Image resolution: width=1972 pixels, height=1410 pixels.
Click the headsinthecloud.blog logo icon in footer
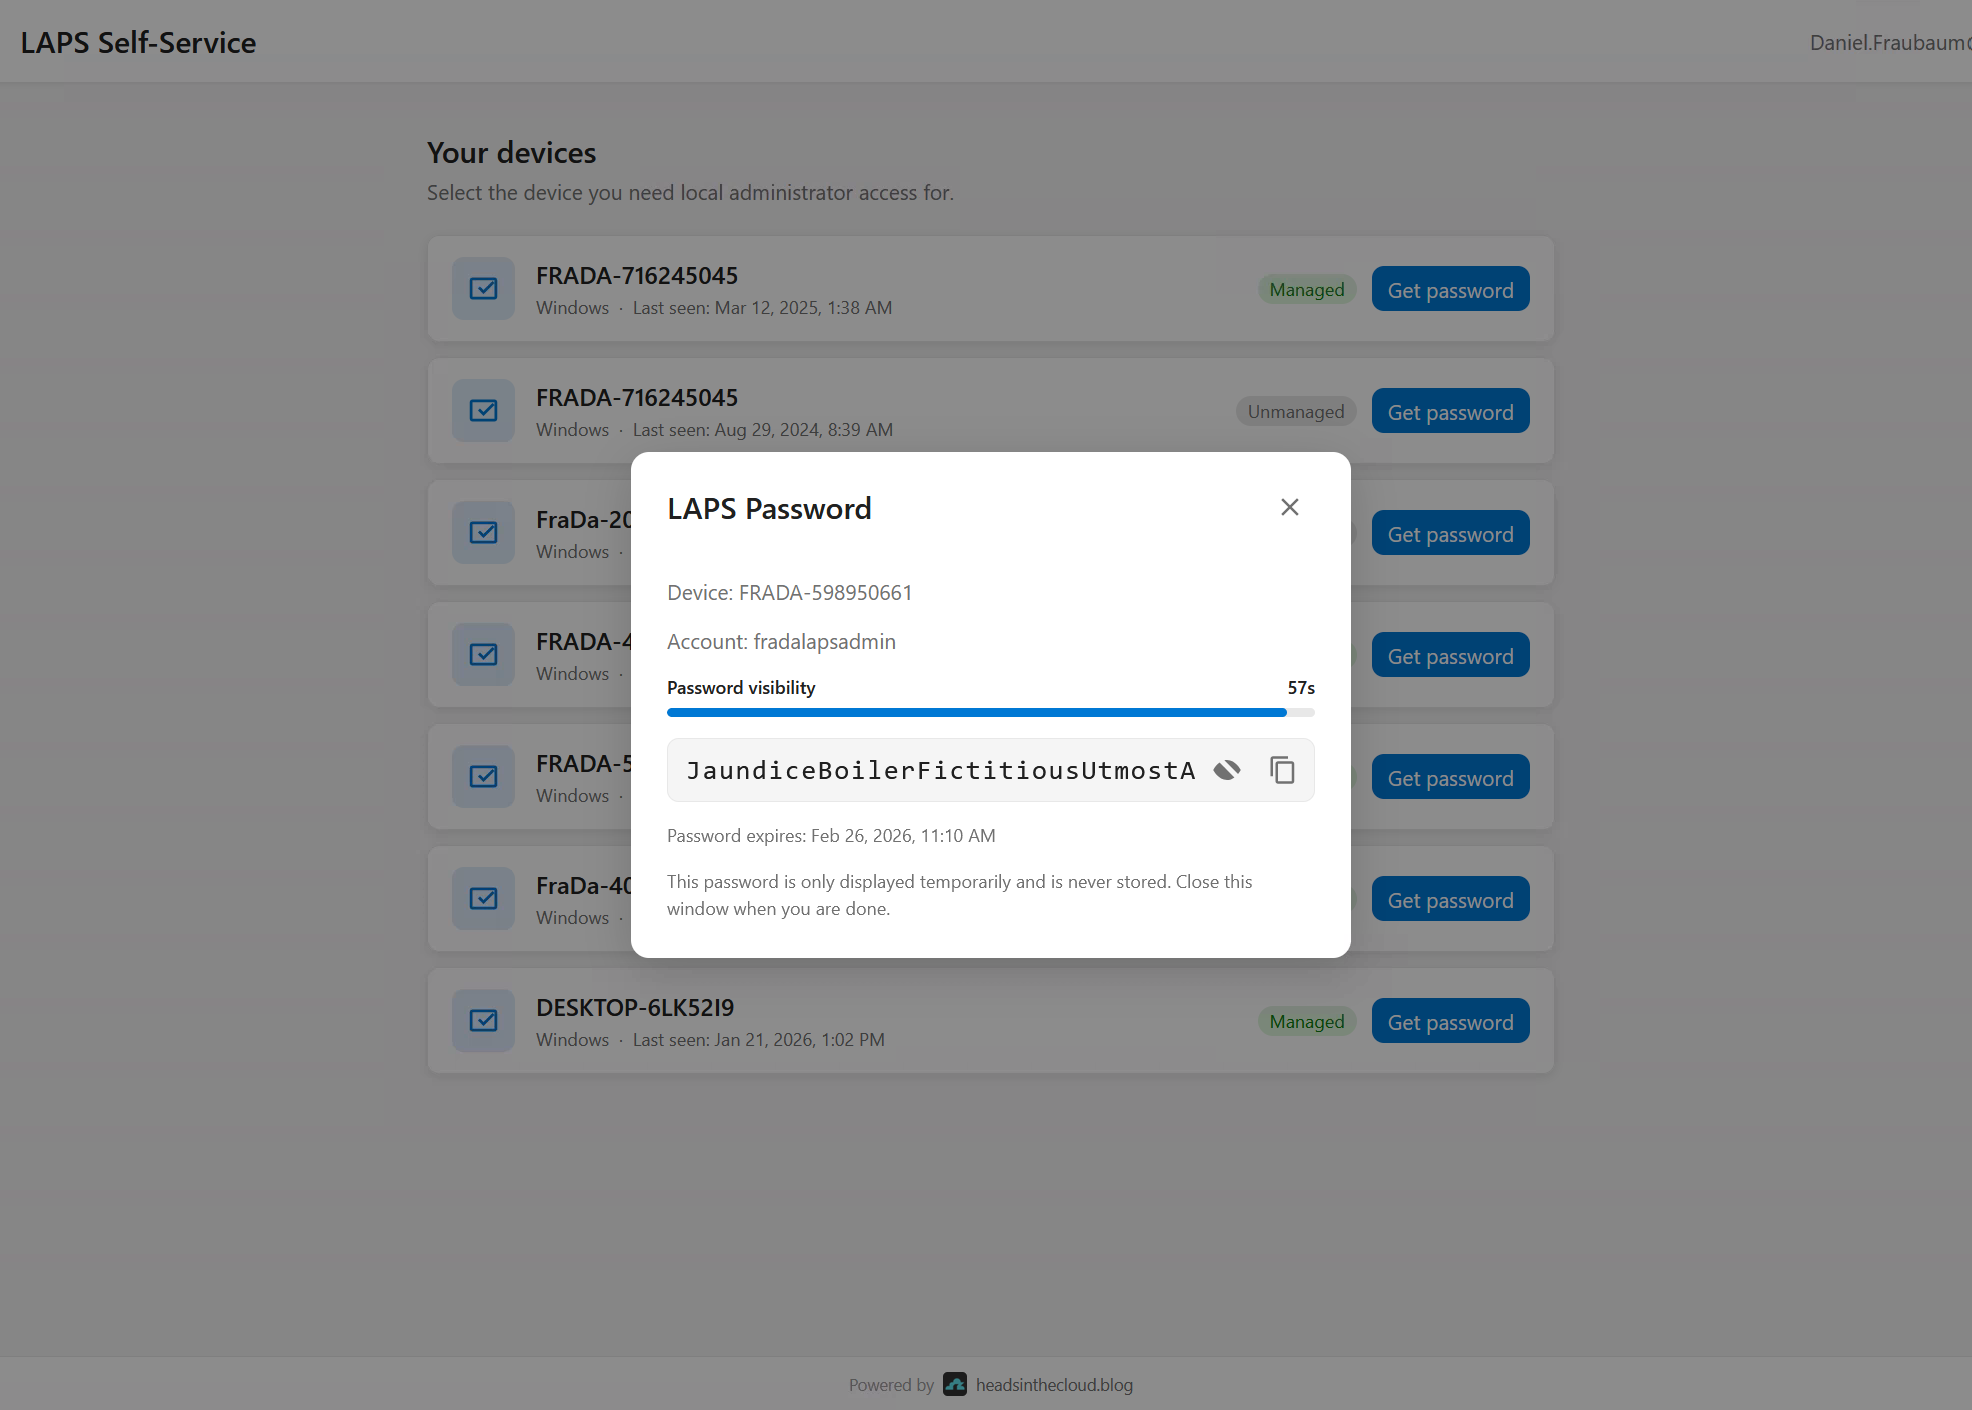tap(956, 1385)
